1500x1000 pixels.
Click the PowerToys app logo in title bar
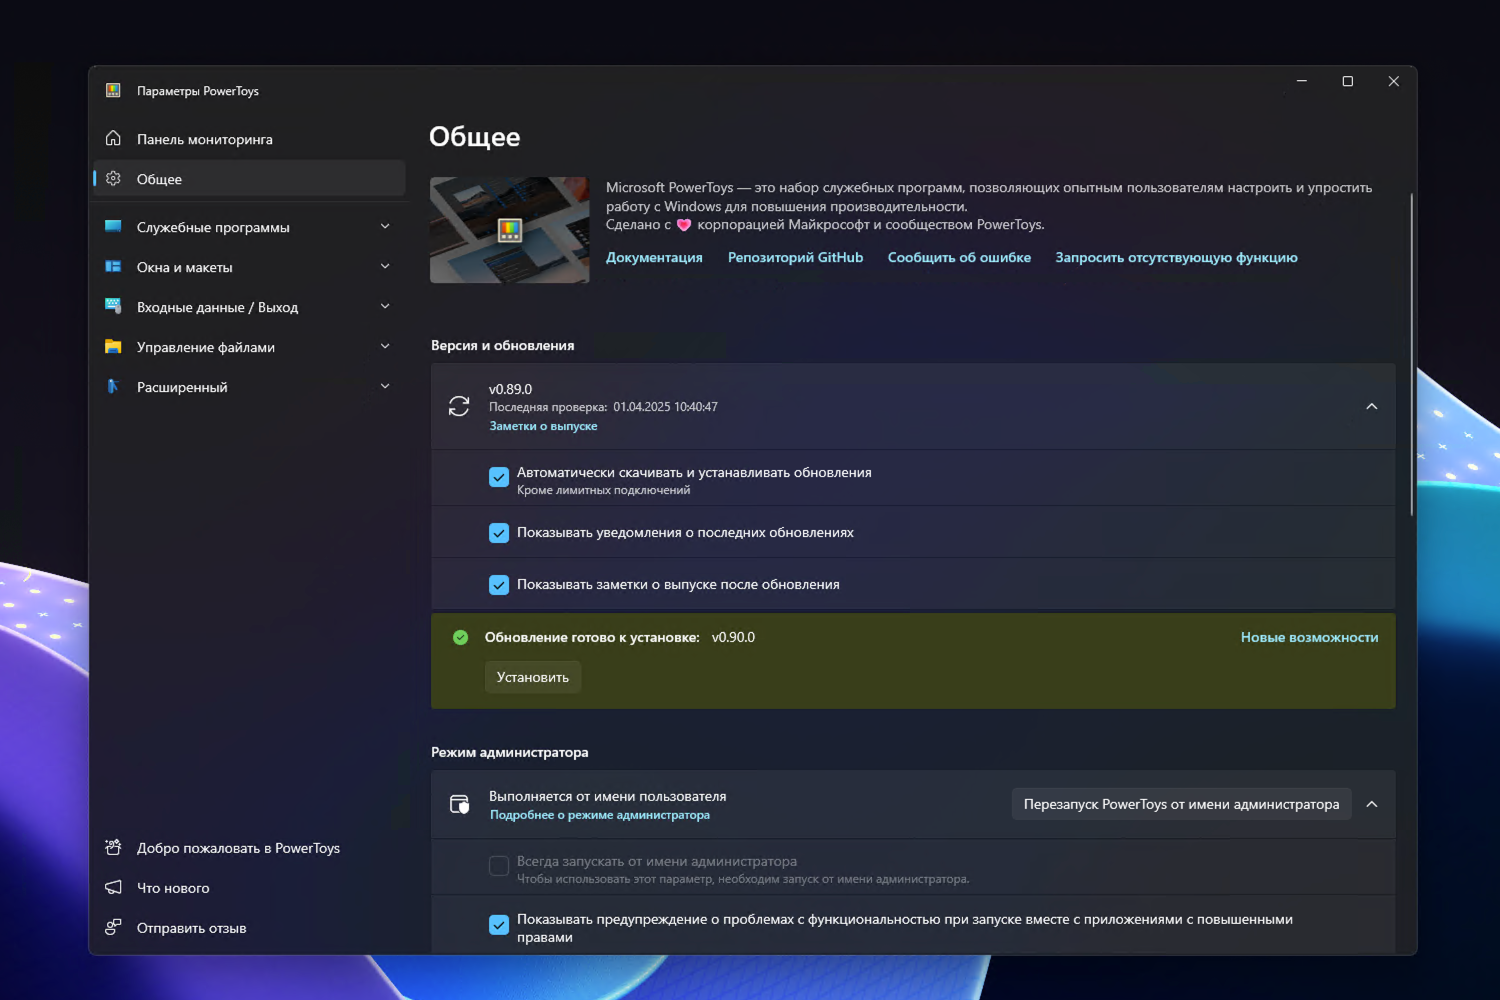[x=113, y=90]
